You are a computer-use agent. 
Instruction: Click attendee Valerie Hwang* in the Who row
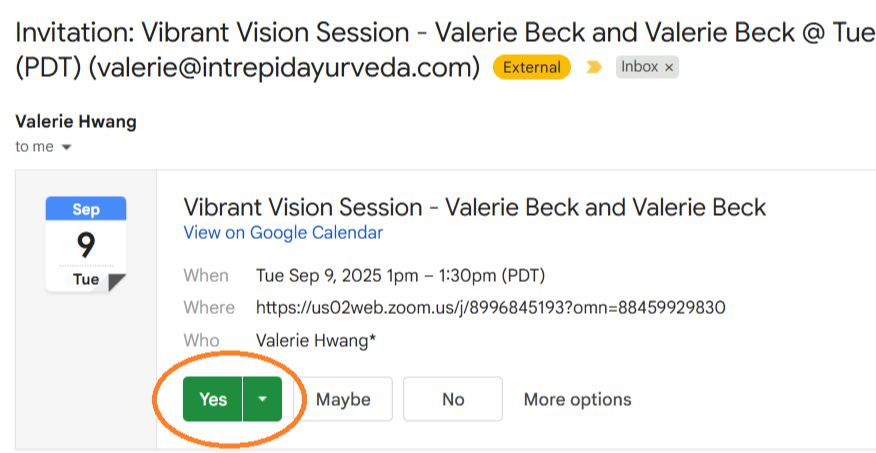coord(316,340)
